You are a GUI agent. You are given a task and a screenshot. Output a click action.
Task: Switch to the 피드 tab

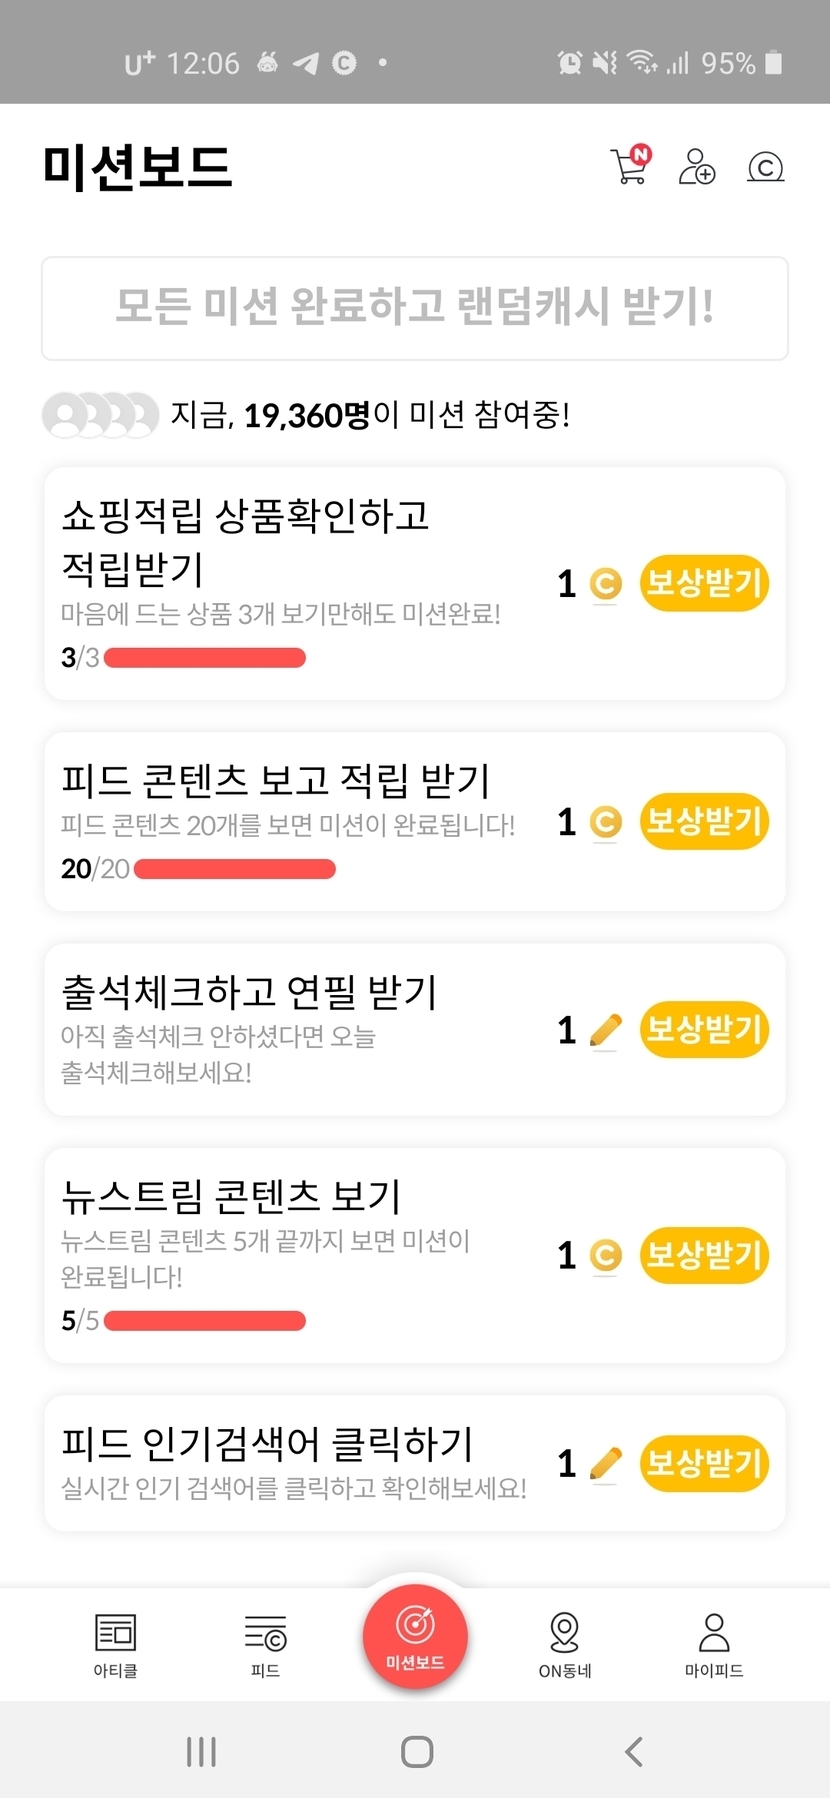point(265,1644)
